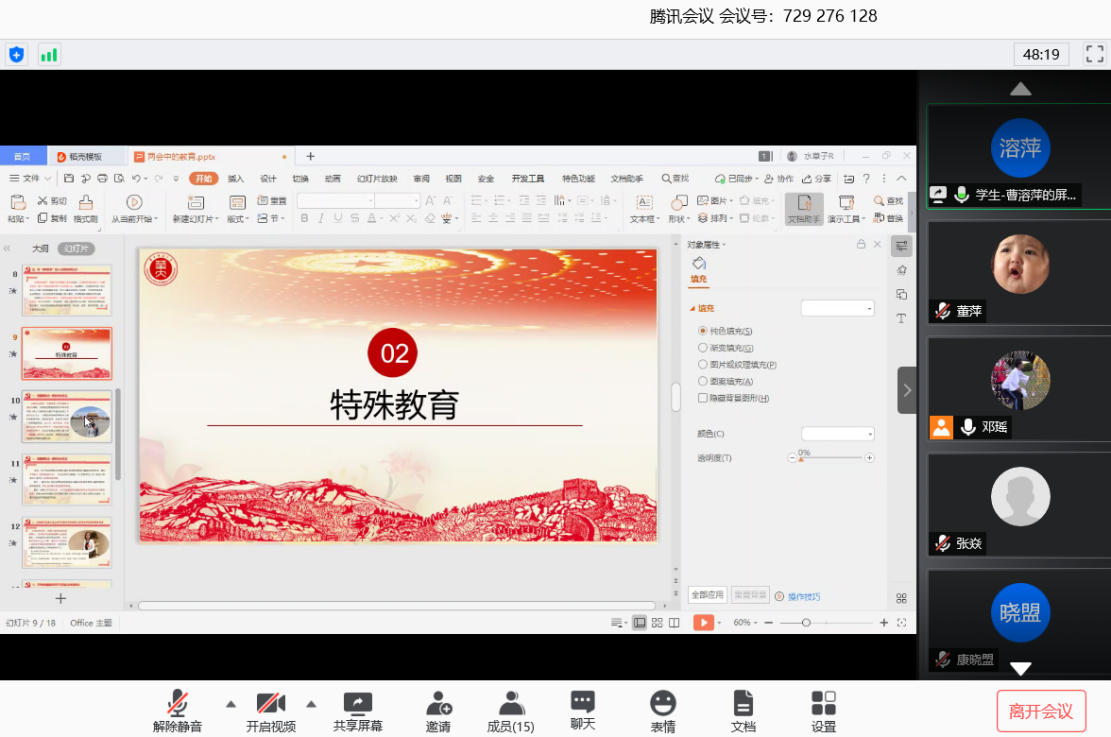Click the Leave Meeting (离开会议) button
The height and width of the screenshot is (737, 1111).
coord(1041,711)
